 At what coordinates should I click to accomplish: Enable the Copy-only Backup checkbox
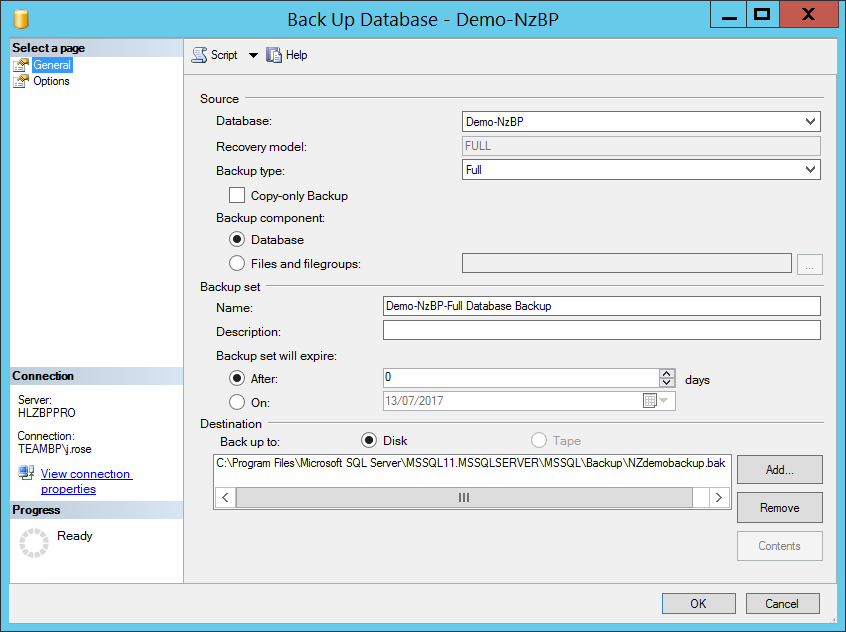[x=237, y=195]
